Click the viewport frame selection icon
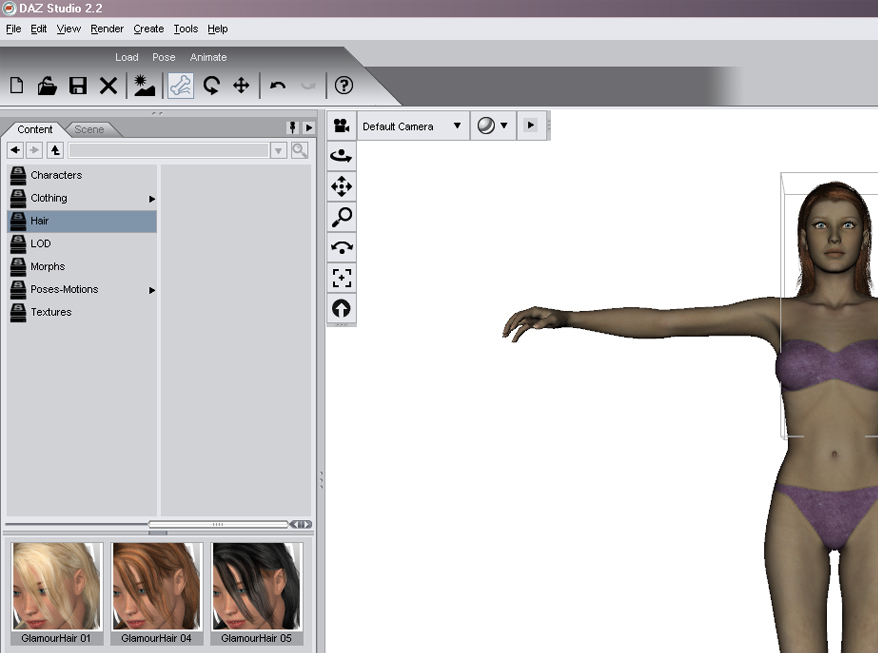Screen dimensions: 878x653 (x=342, y=278)
